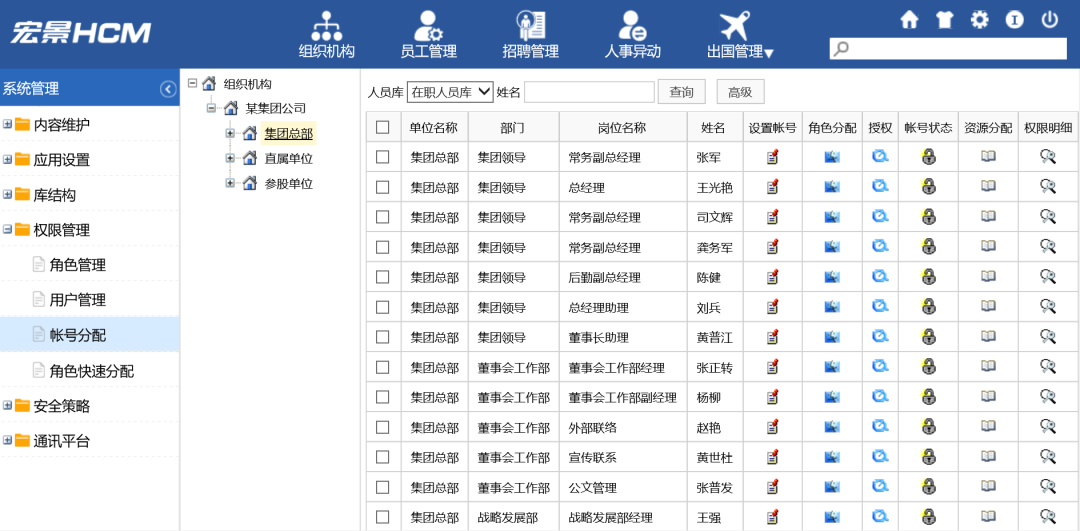Open the home icon in header

click(x=910, y=20)
